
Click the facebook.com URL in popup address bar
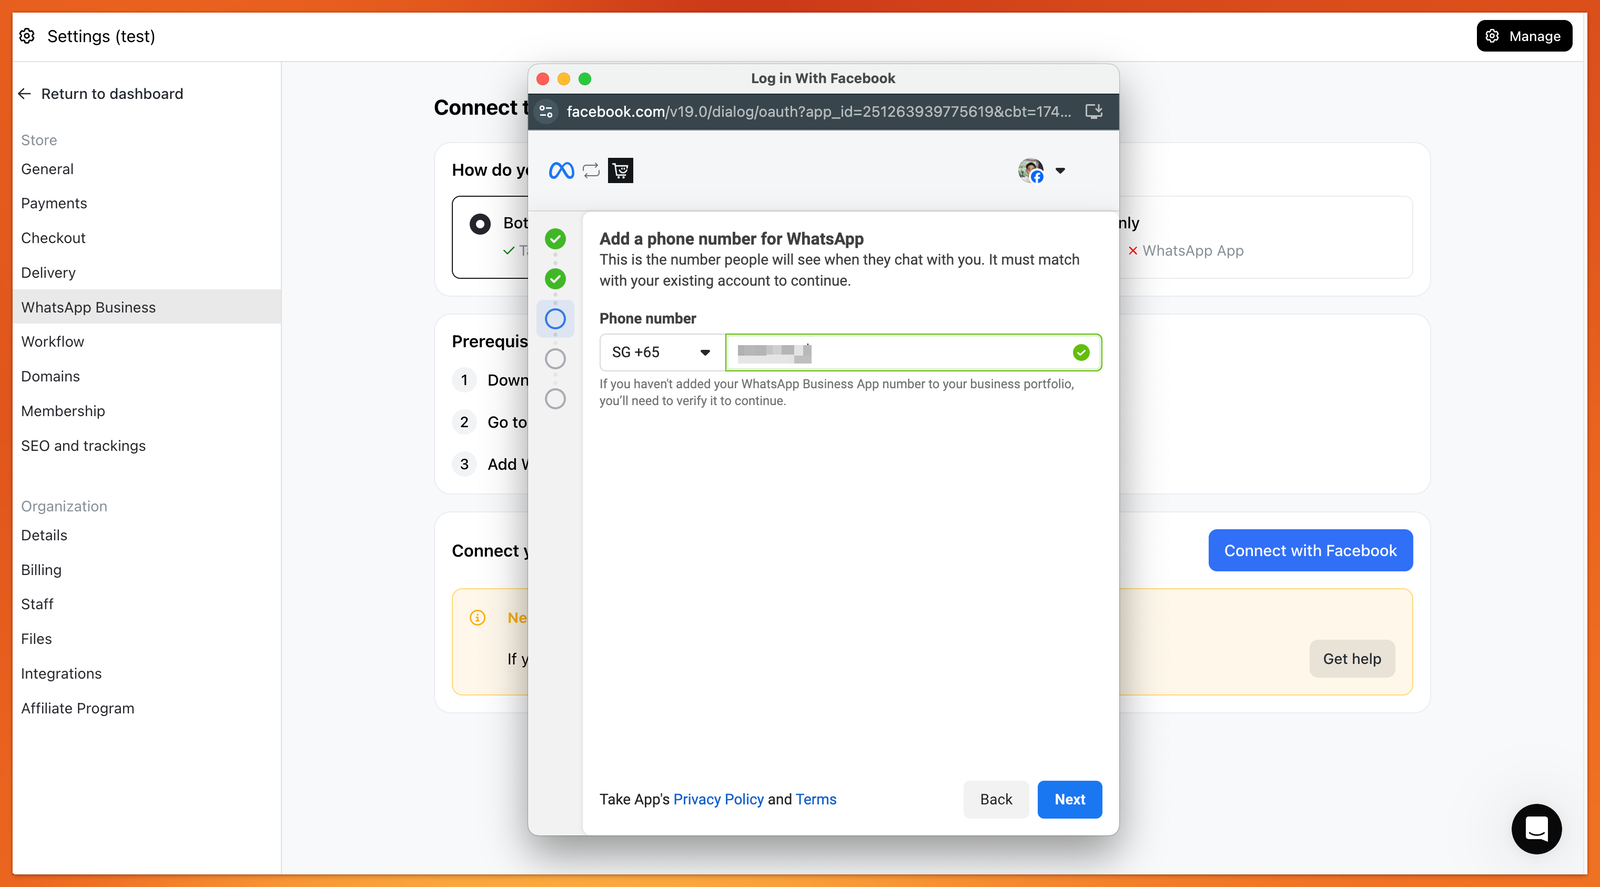(818, 112)
